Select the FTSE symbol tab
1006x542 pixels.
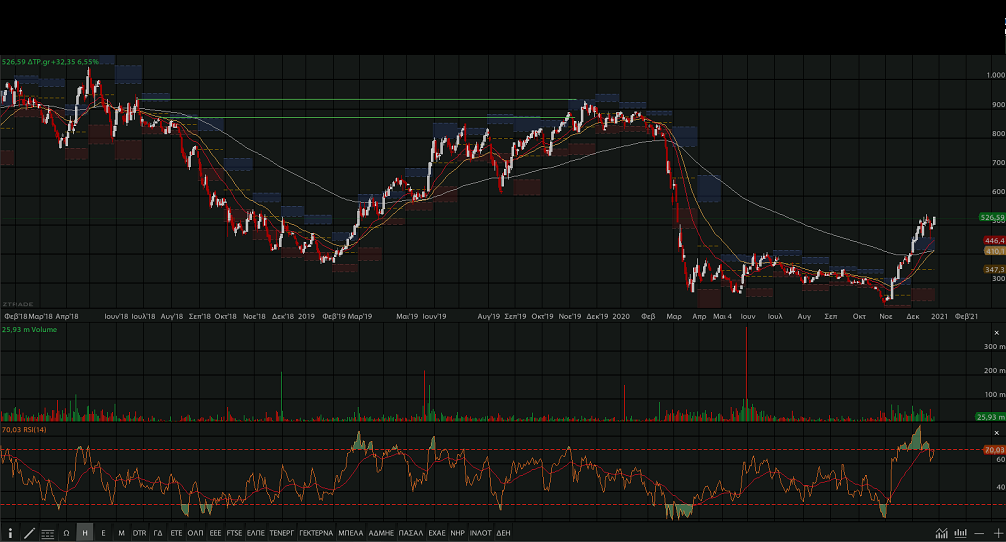click(x=235, y=533)
